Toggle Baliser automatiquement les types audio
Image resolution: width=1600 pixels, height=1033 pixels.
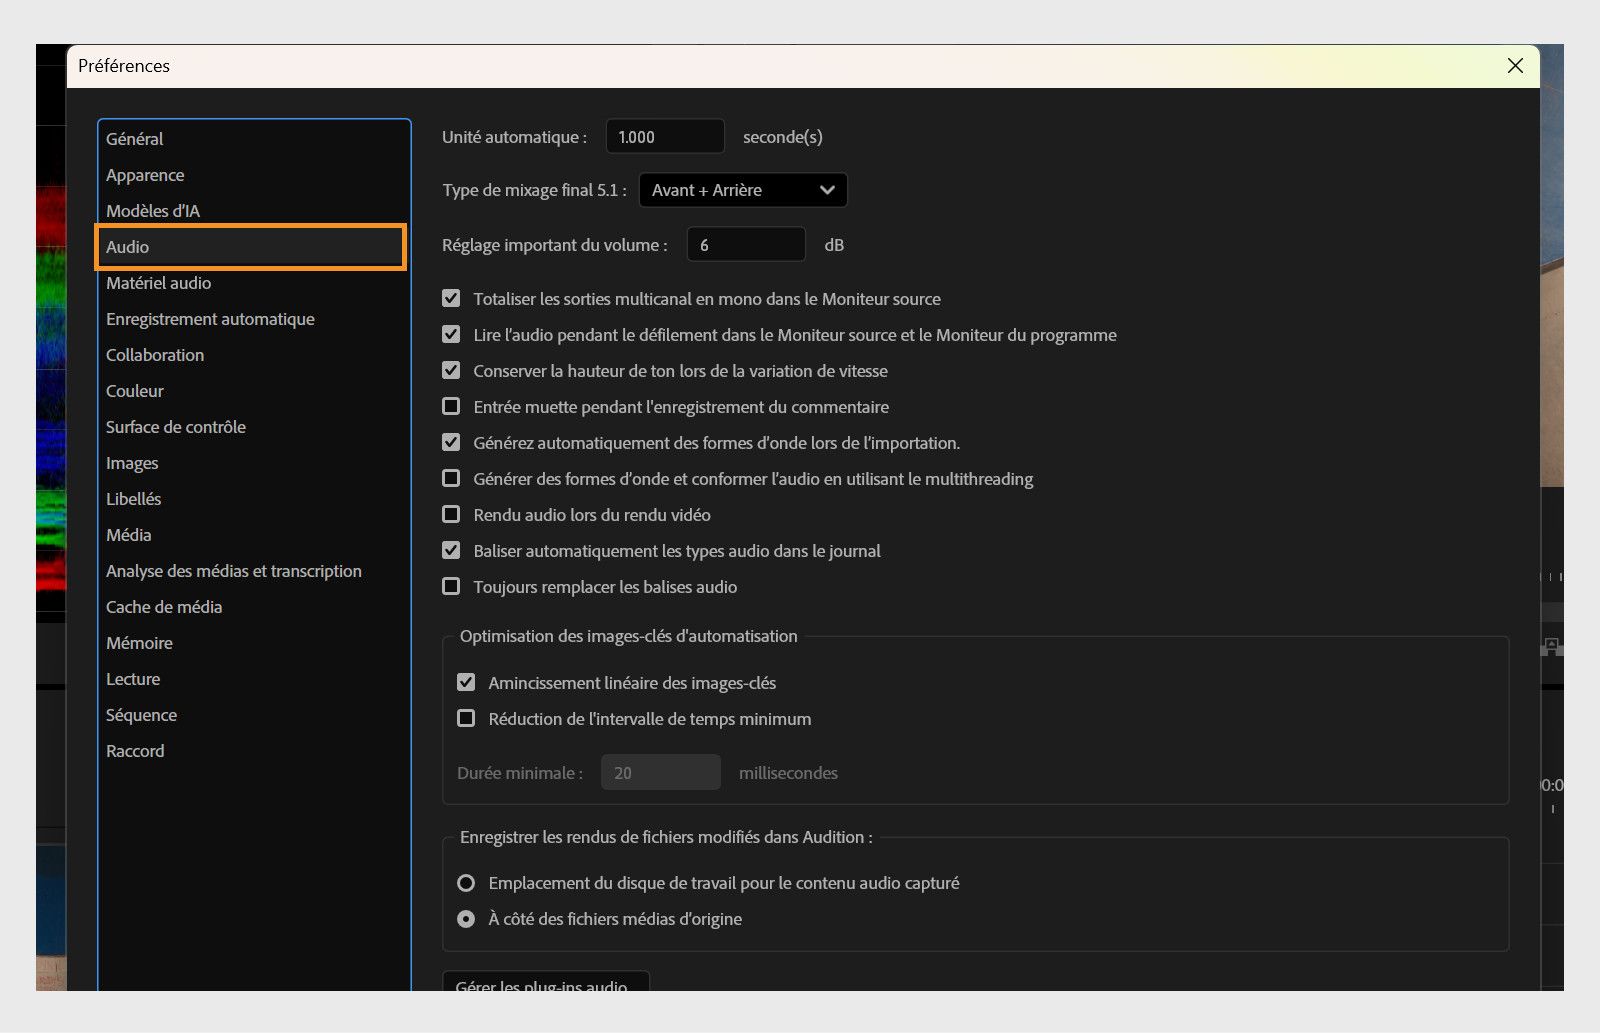coord(451,550)
